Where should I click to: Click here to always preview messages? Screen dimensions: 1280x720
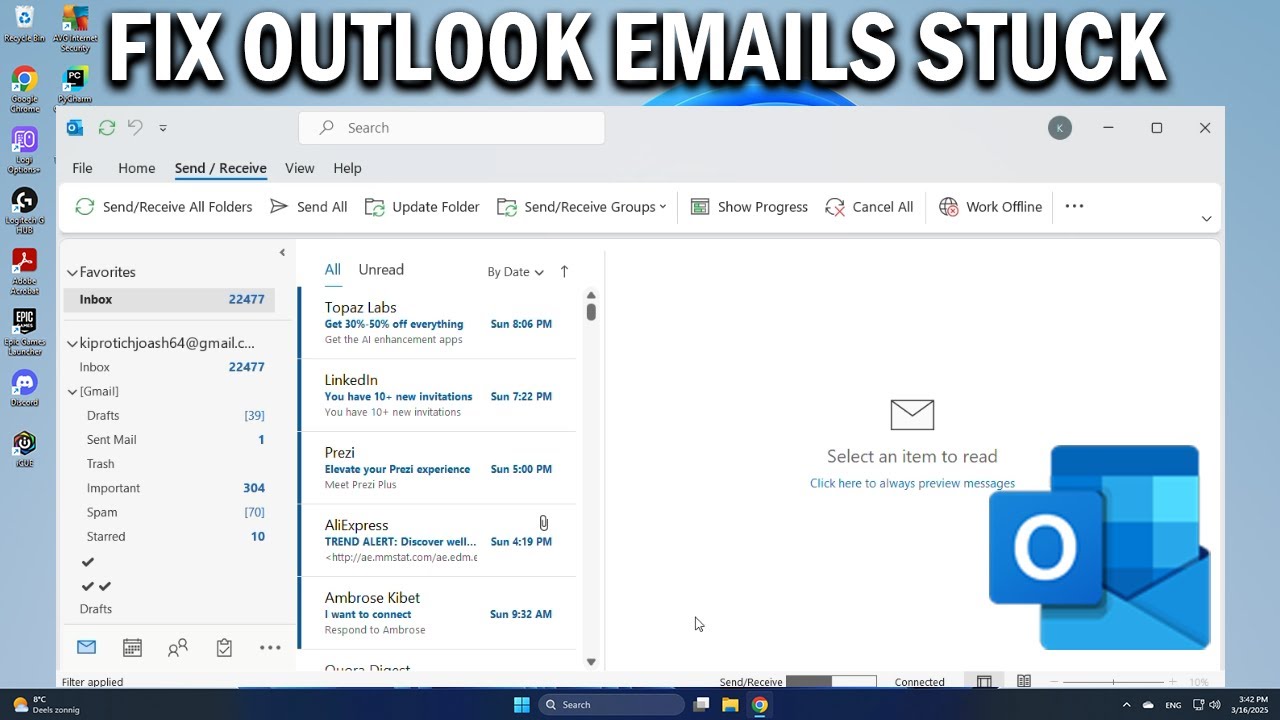tap(912, 483)
